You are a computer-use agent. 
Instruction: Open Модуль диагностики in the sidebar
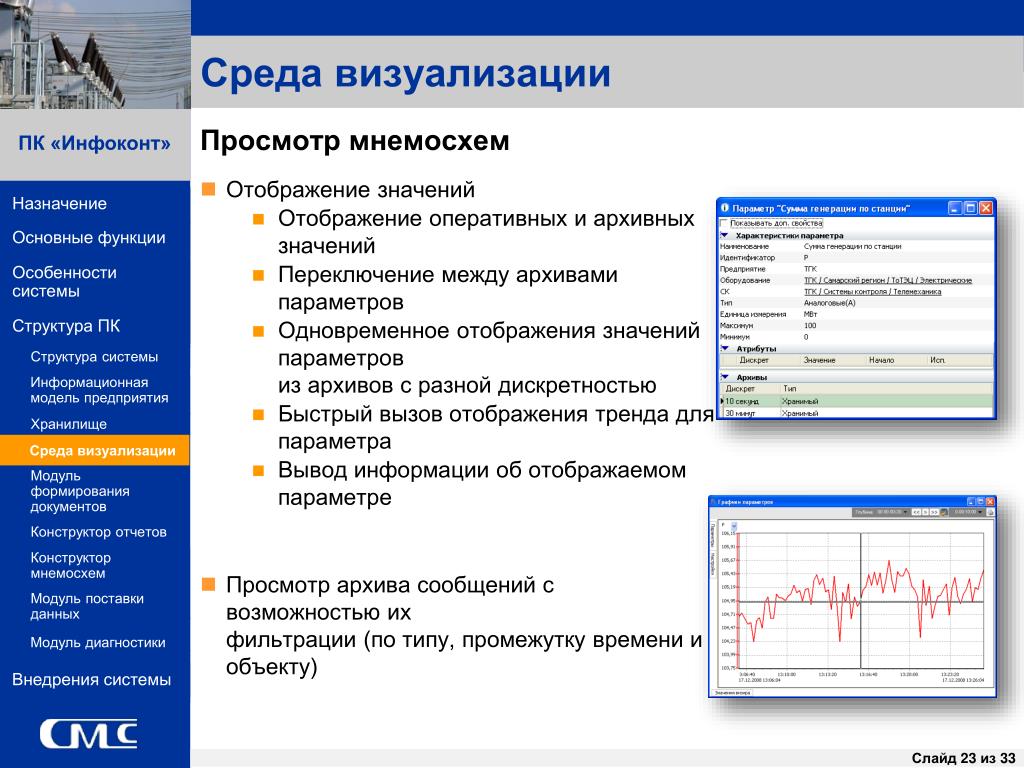[x=98, y=643]
